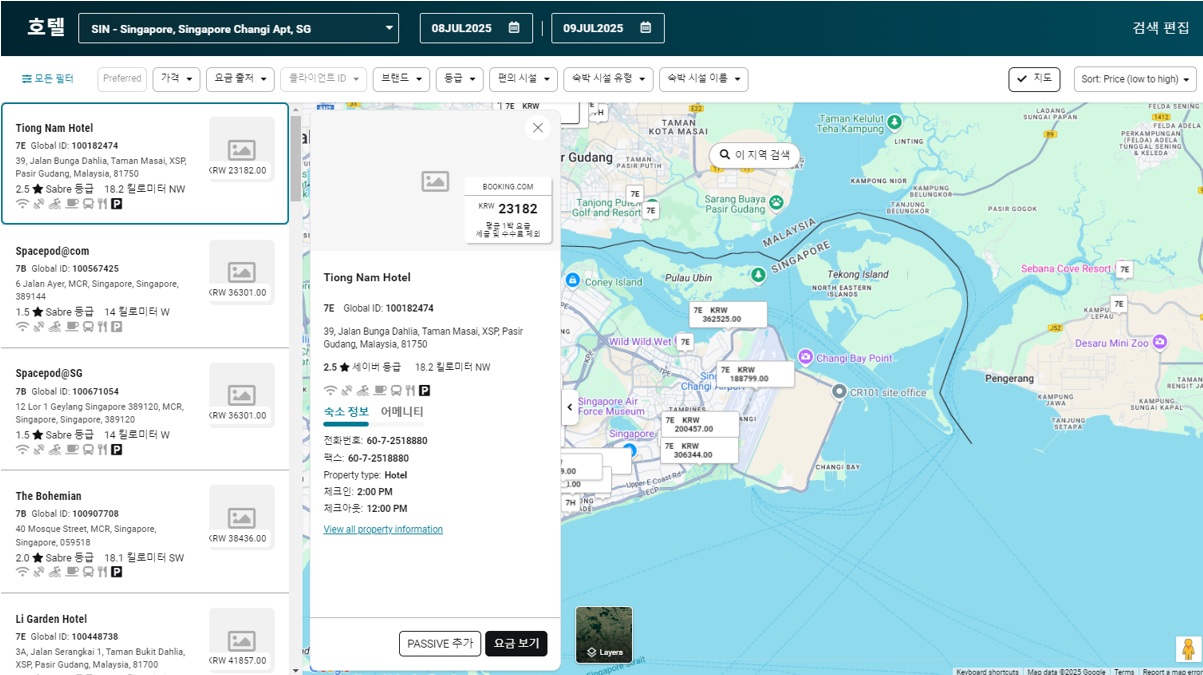Click the Sarang Buaya Golf Club pin
The width and height of the screenshot is (1203, 675).
[x=776, y=202]
